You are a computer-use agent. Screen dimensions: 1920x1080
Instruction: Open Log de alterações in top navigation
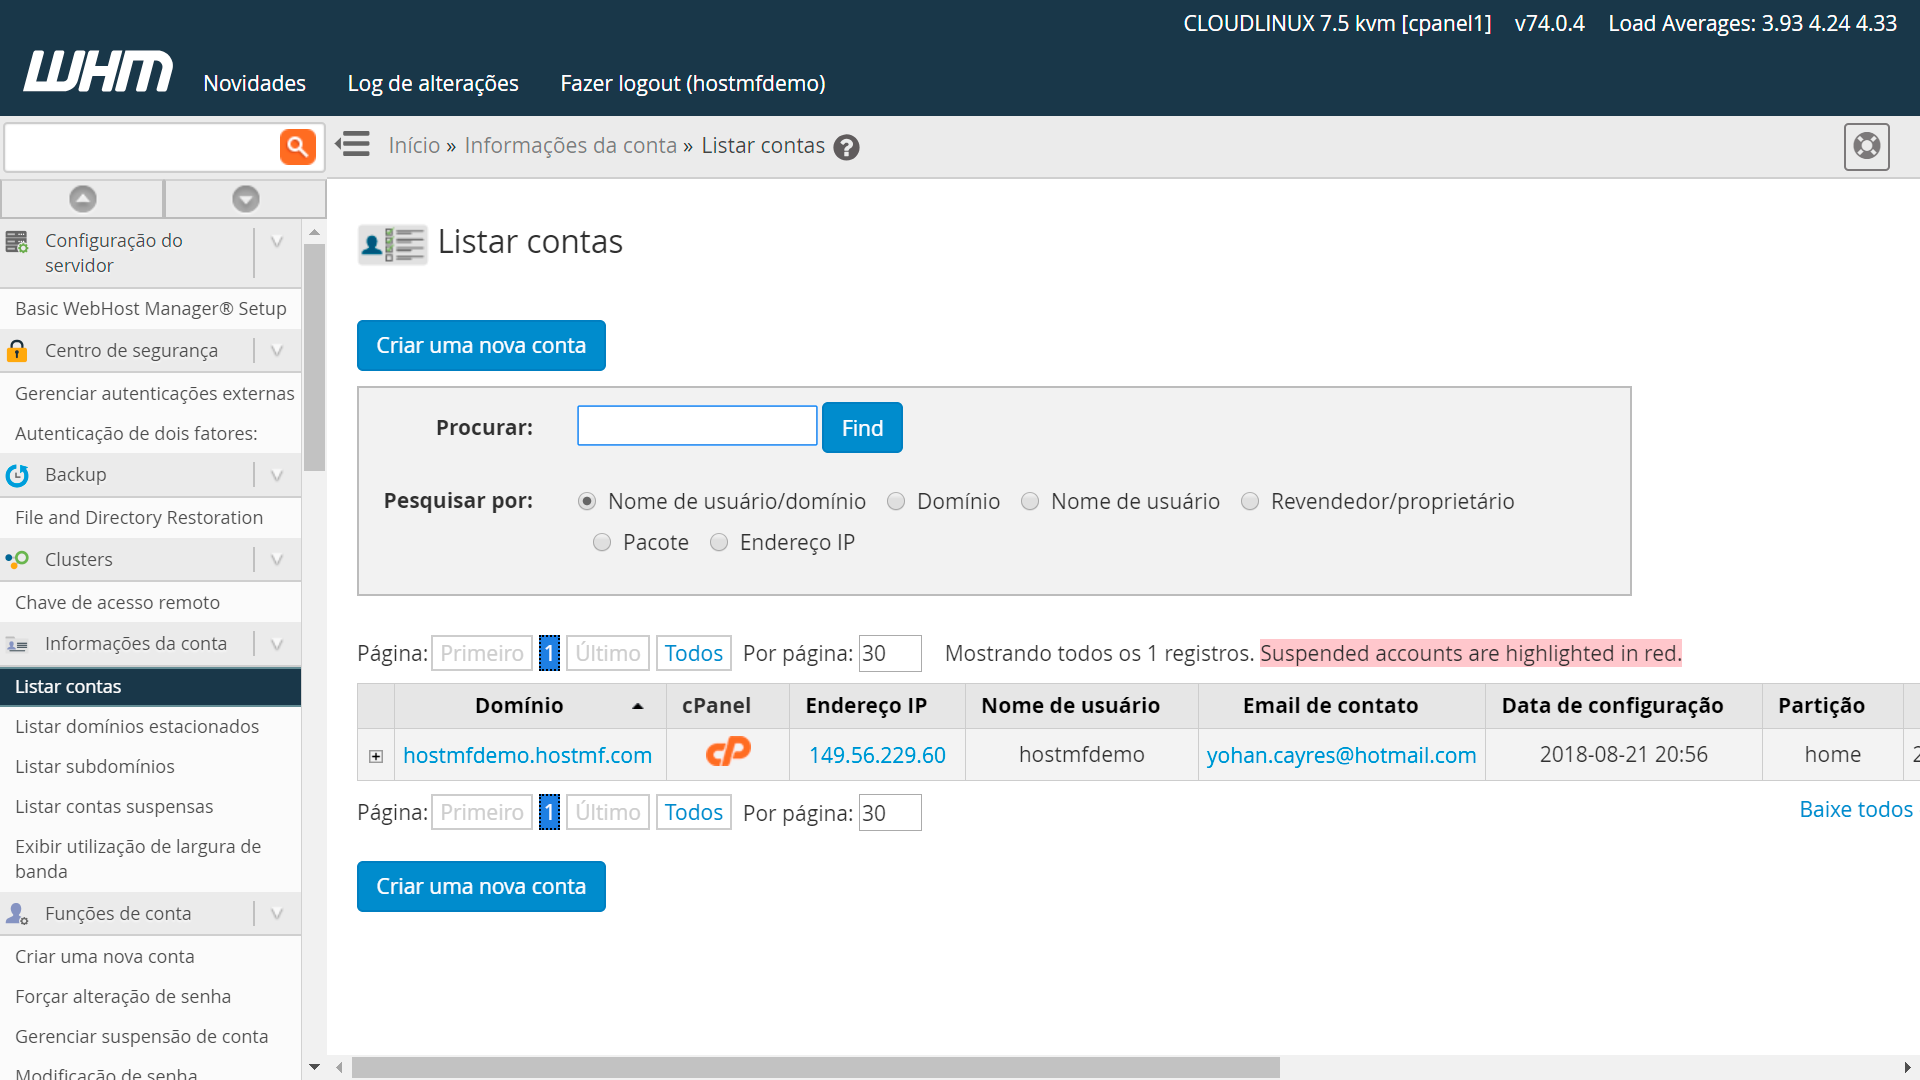pos(433,83)
